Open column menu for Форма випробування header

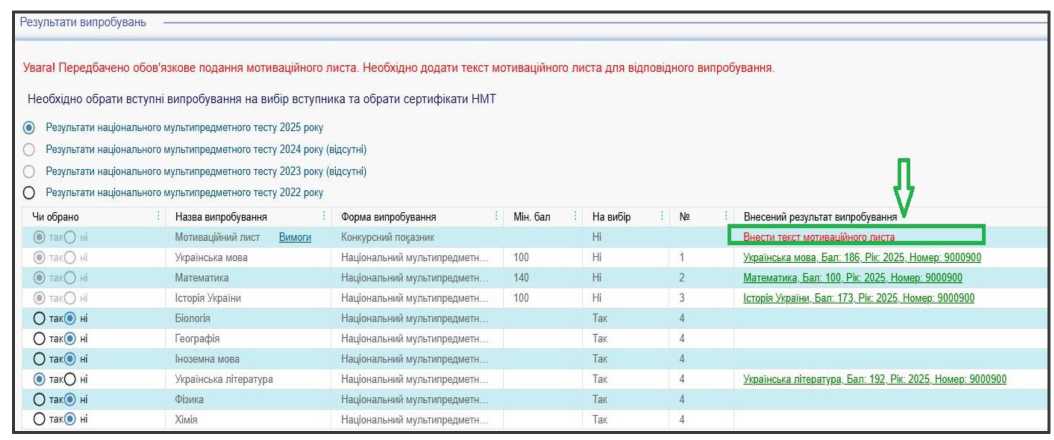pyautogui.click(x=496, y=216)
